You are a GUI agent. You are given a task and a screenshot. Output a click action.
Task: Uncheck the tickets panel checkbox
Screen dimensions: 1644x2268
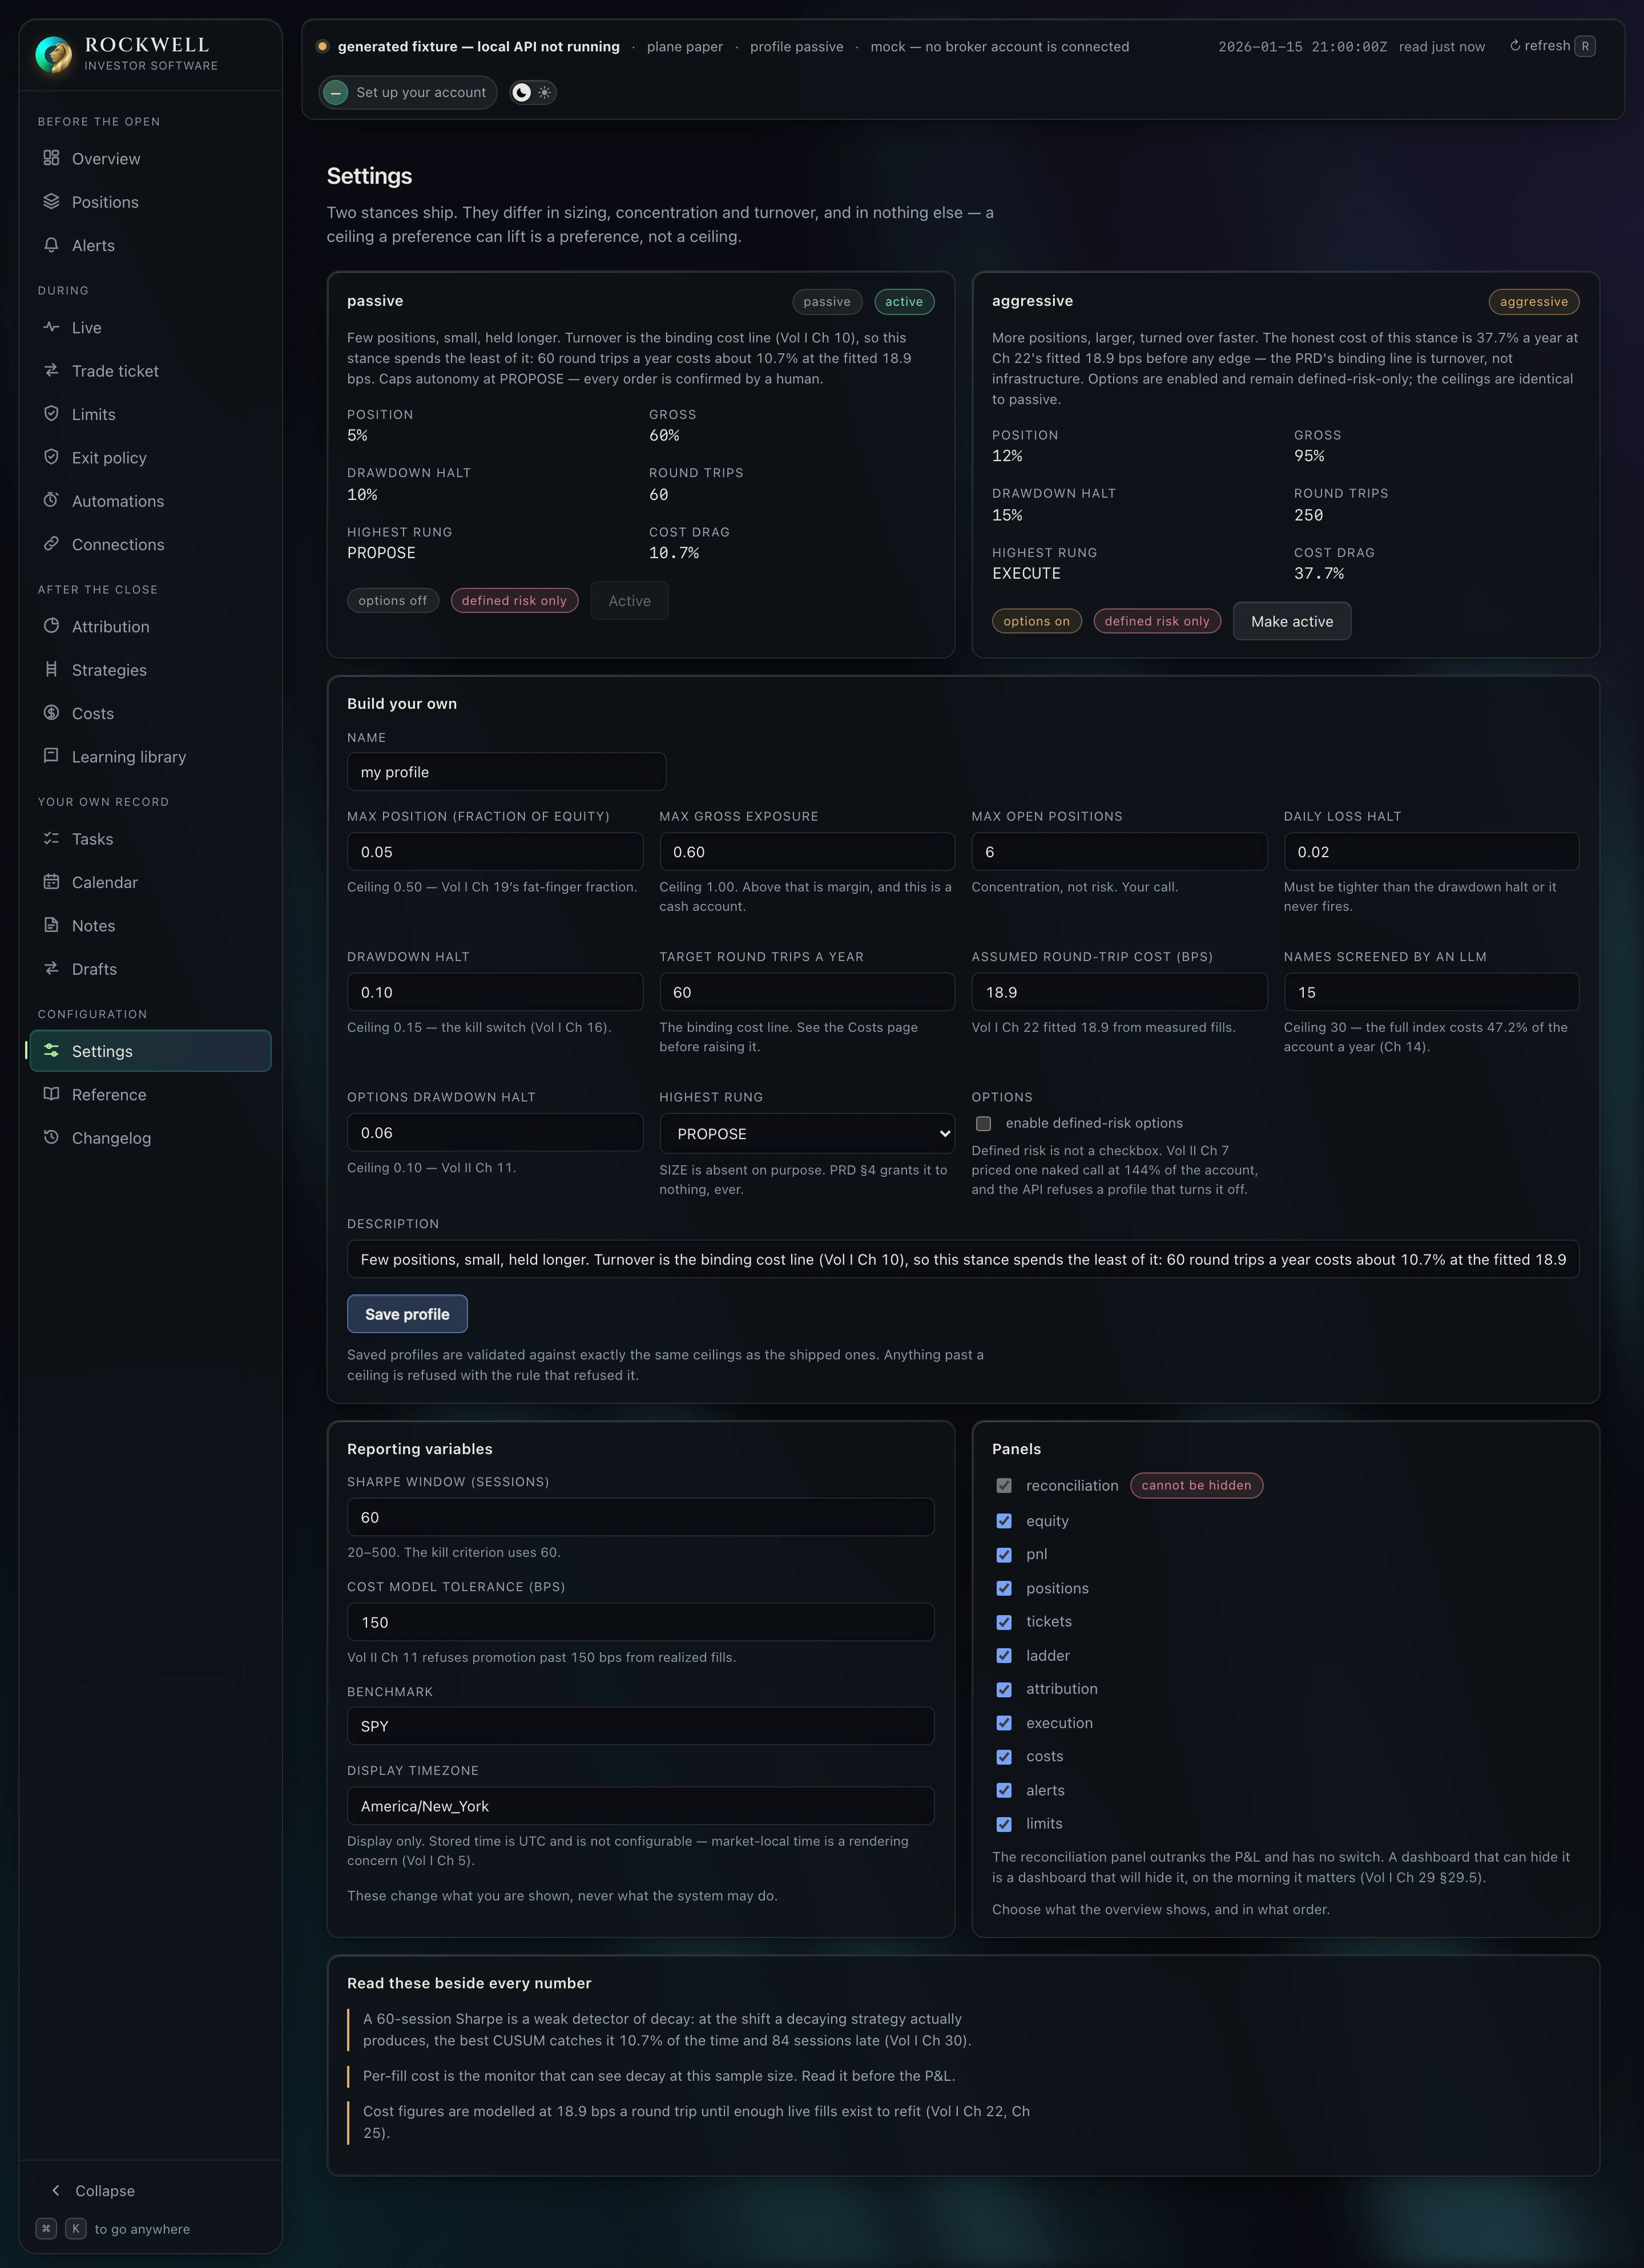tap(1004, 1622)
